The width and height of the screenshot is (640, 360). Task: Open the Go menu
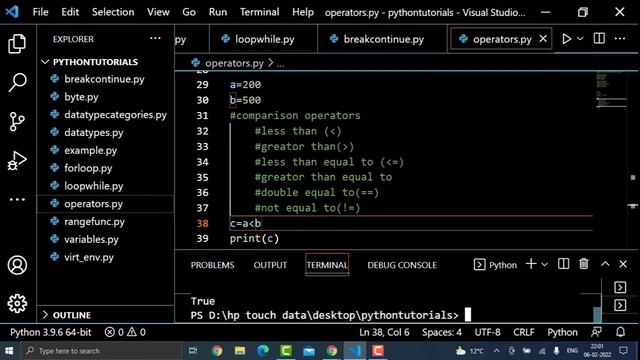(x=189, y=12)
